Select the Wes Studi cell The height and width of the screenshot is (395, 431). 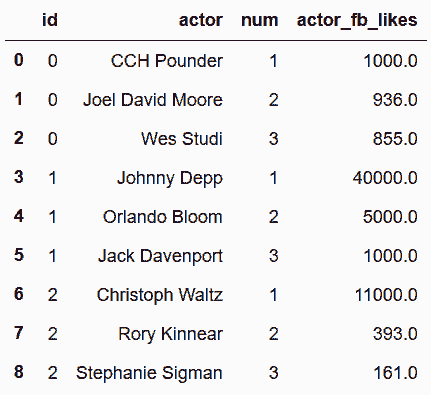(182, 139)
